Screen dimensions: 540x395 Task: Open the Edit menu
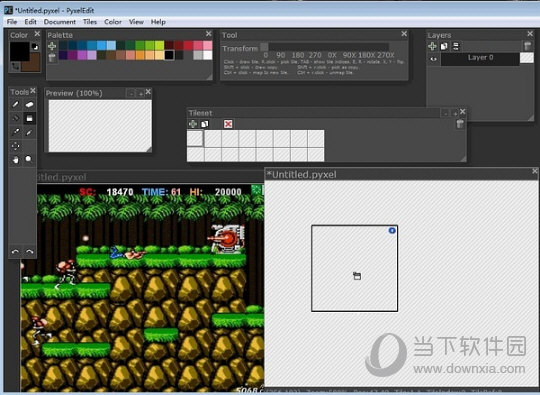click(x=30, y=22)
